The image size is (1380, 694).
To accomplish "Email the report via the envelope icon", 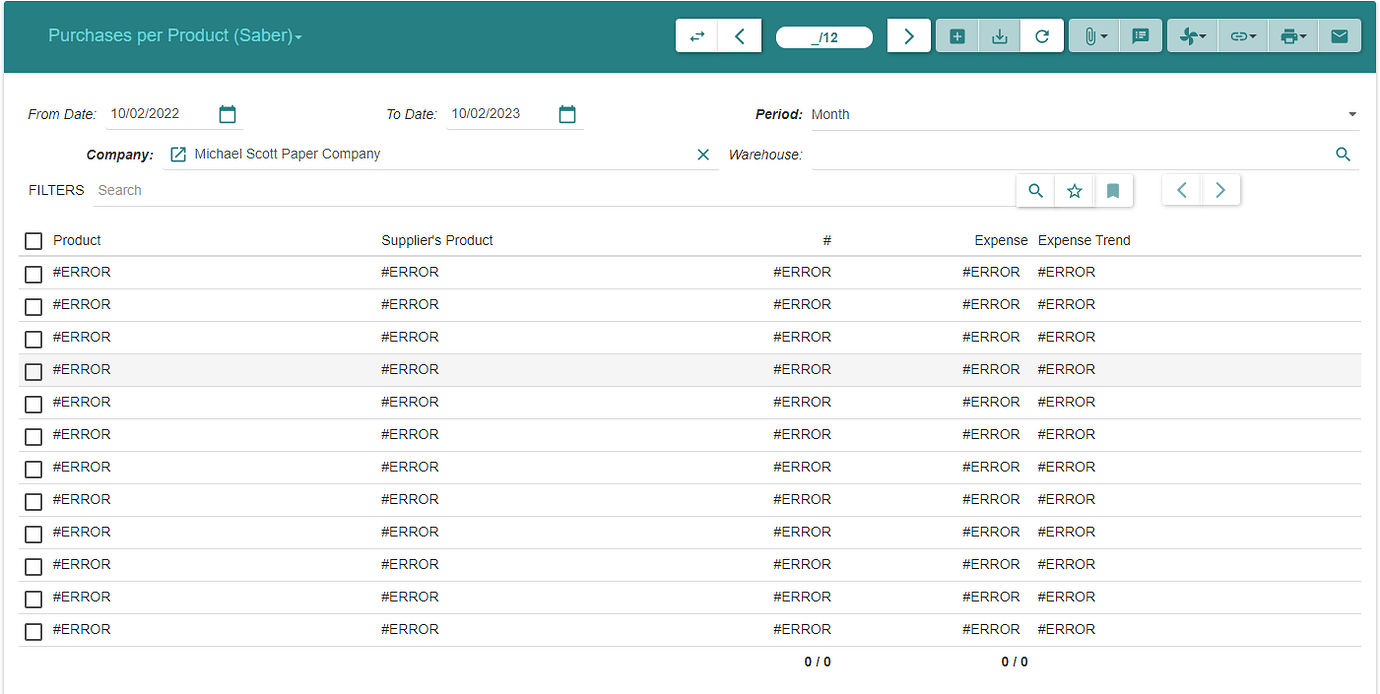I will [x=1339, y=35].
